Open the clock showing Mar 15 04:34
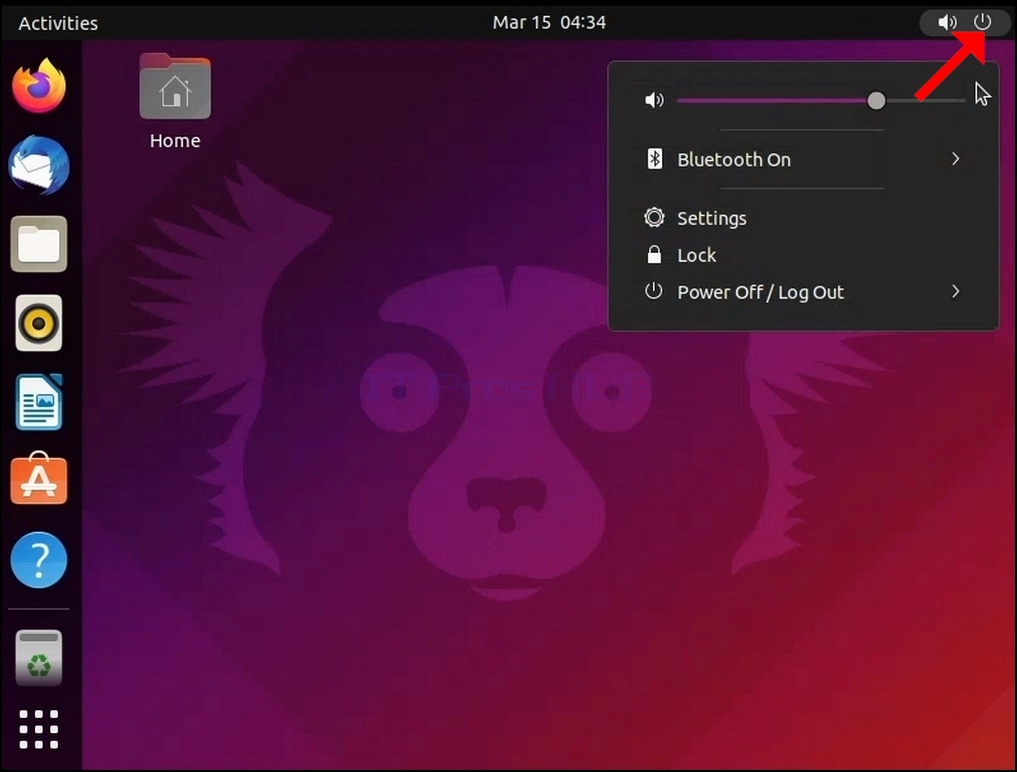1017x772 pixels. tap(549, 23)
